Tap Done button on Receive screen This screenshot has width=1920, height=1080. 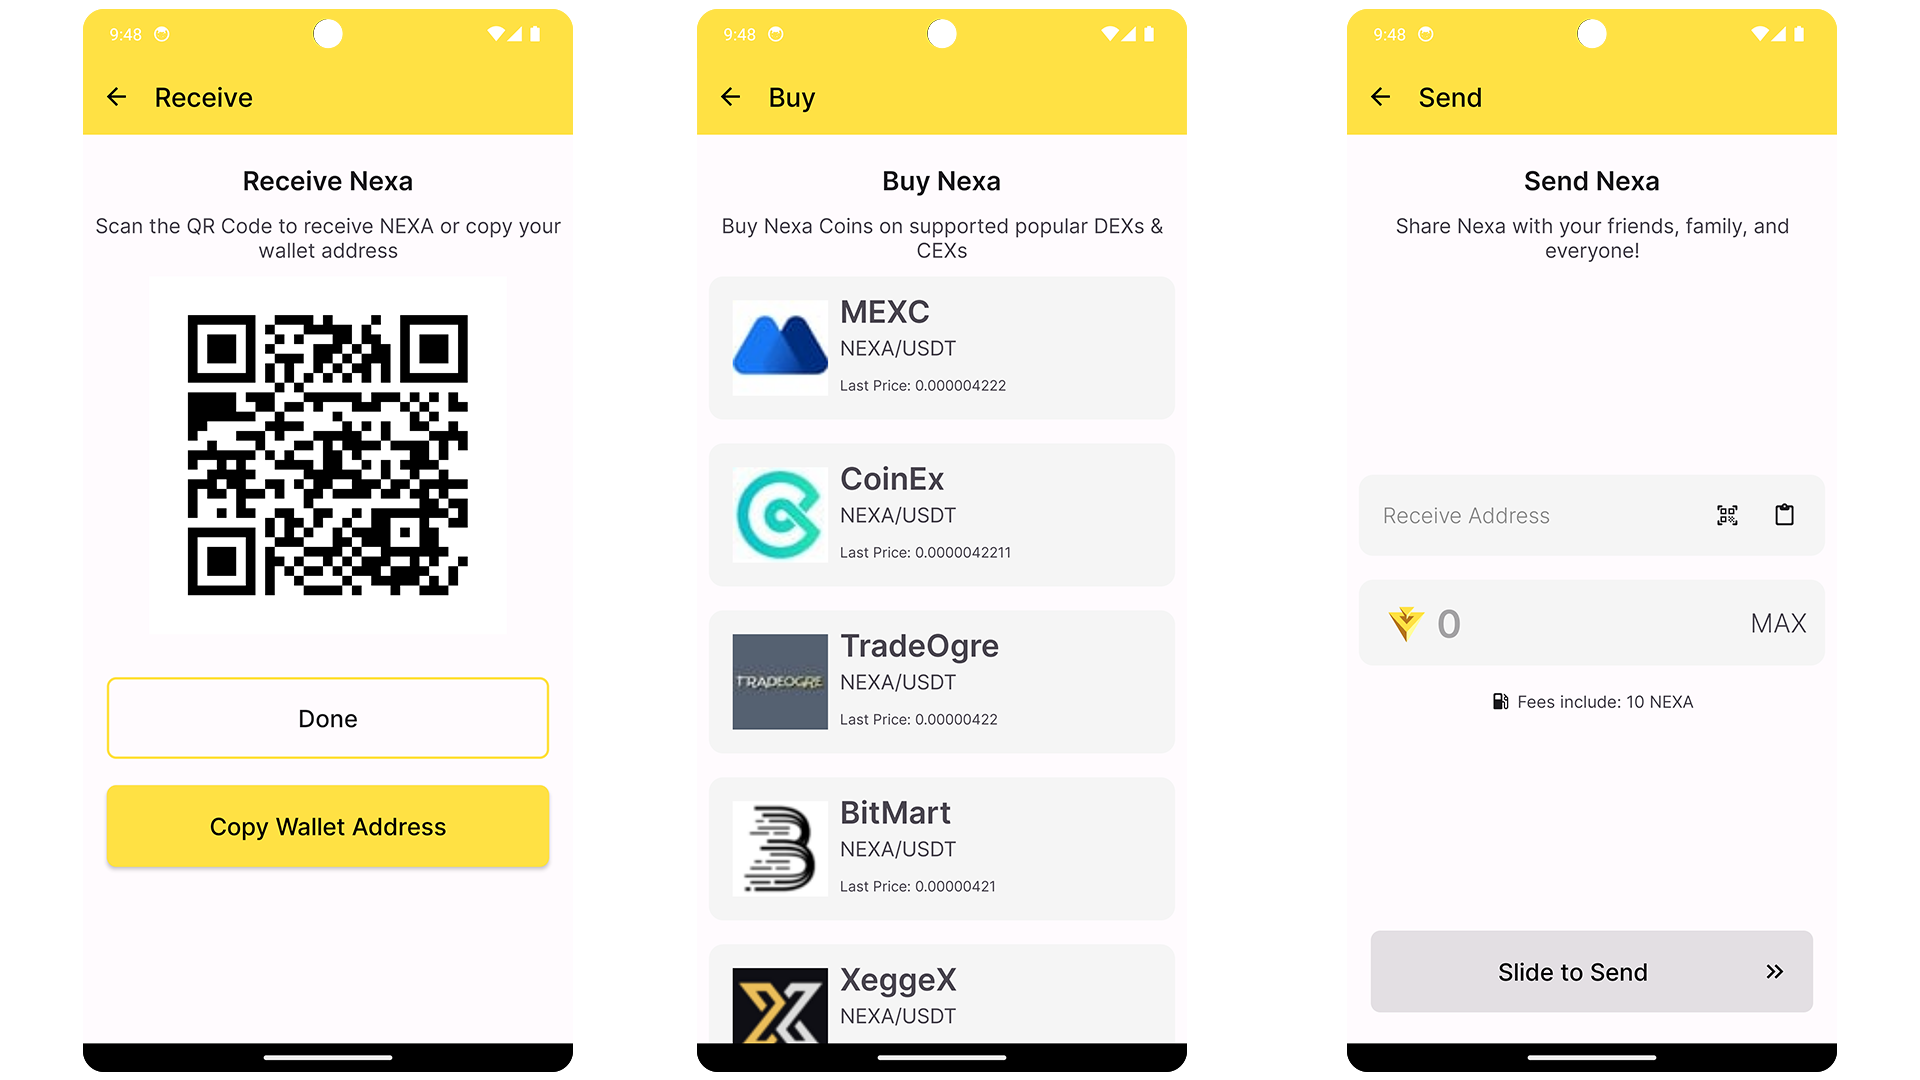pyautogui.click(x=326, y=717)
